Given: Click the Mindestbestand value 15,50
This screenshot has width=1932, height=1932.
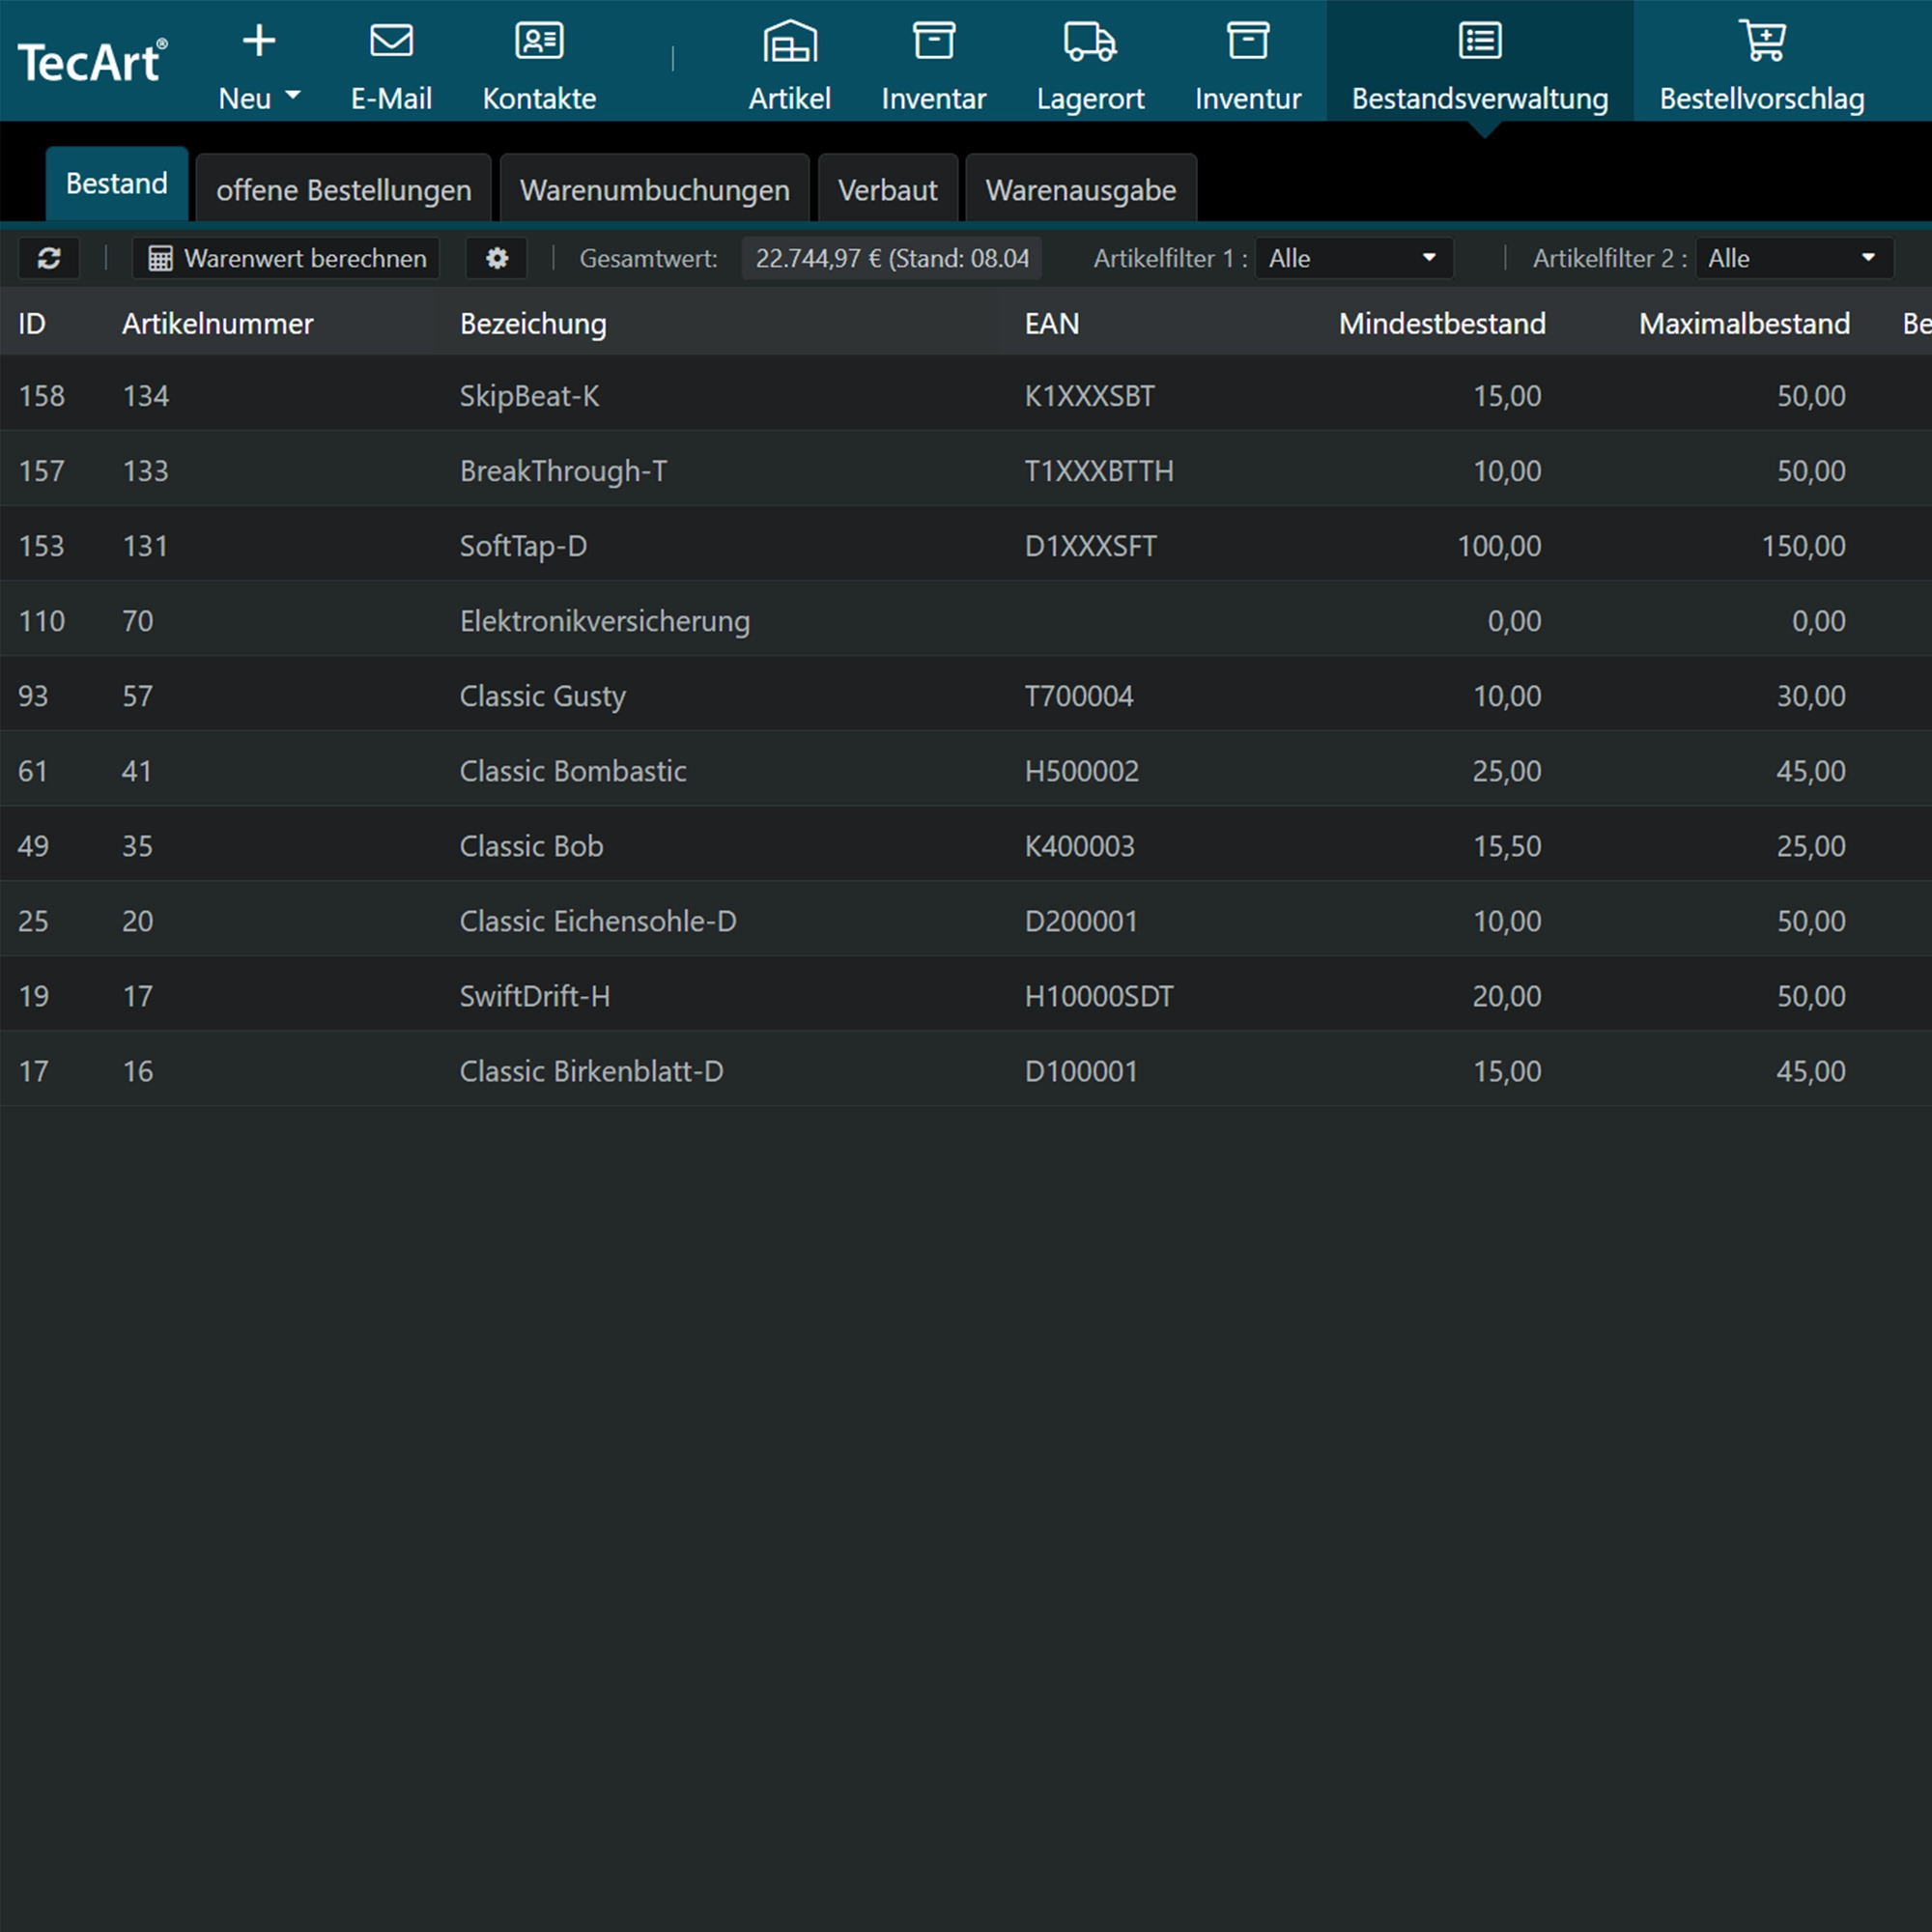Looking at the screenshot, I should click(1507, 846).
